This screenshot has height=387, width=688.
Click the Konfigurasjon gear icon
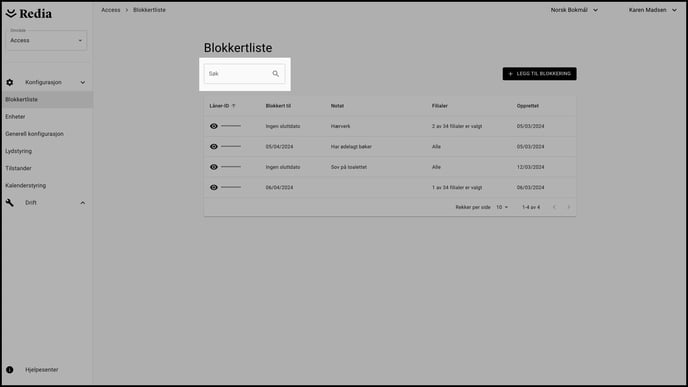10,82
